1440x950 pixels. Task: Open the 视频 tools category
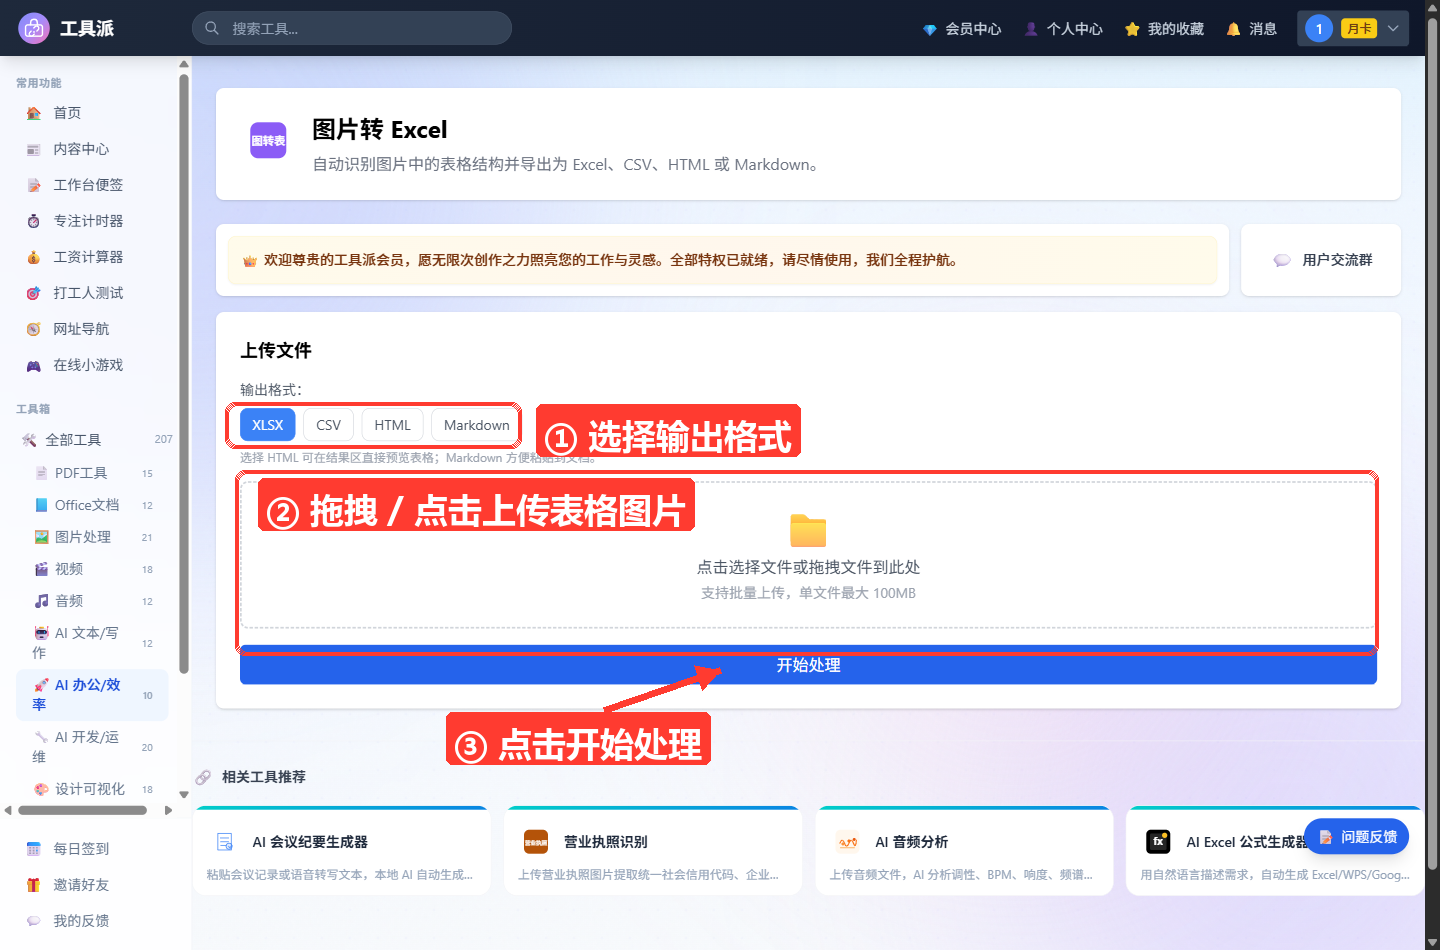click(92, 569)
